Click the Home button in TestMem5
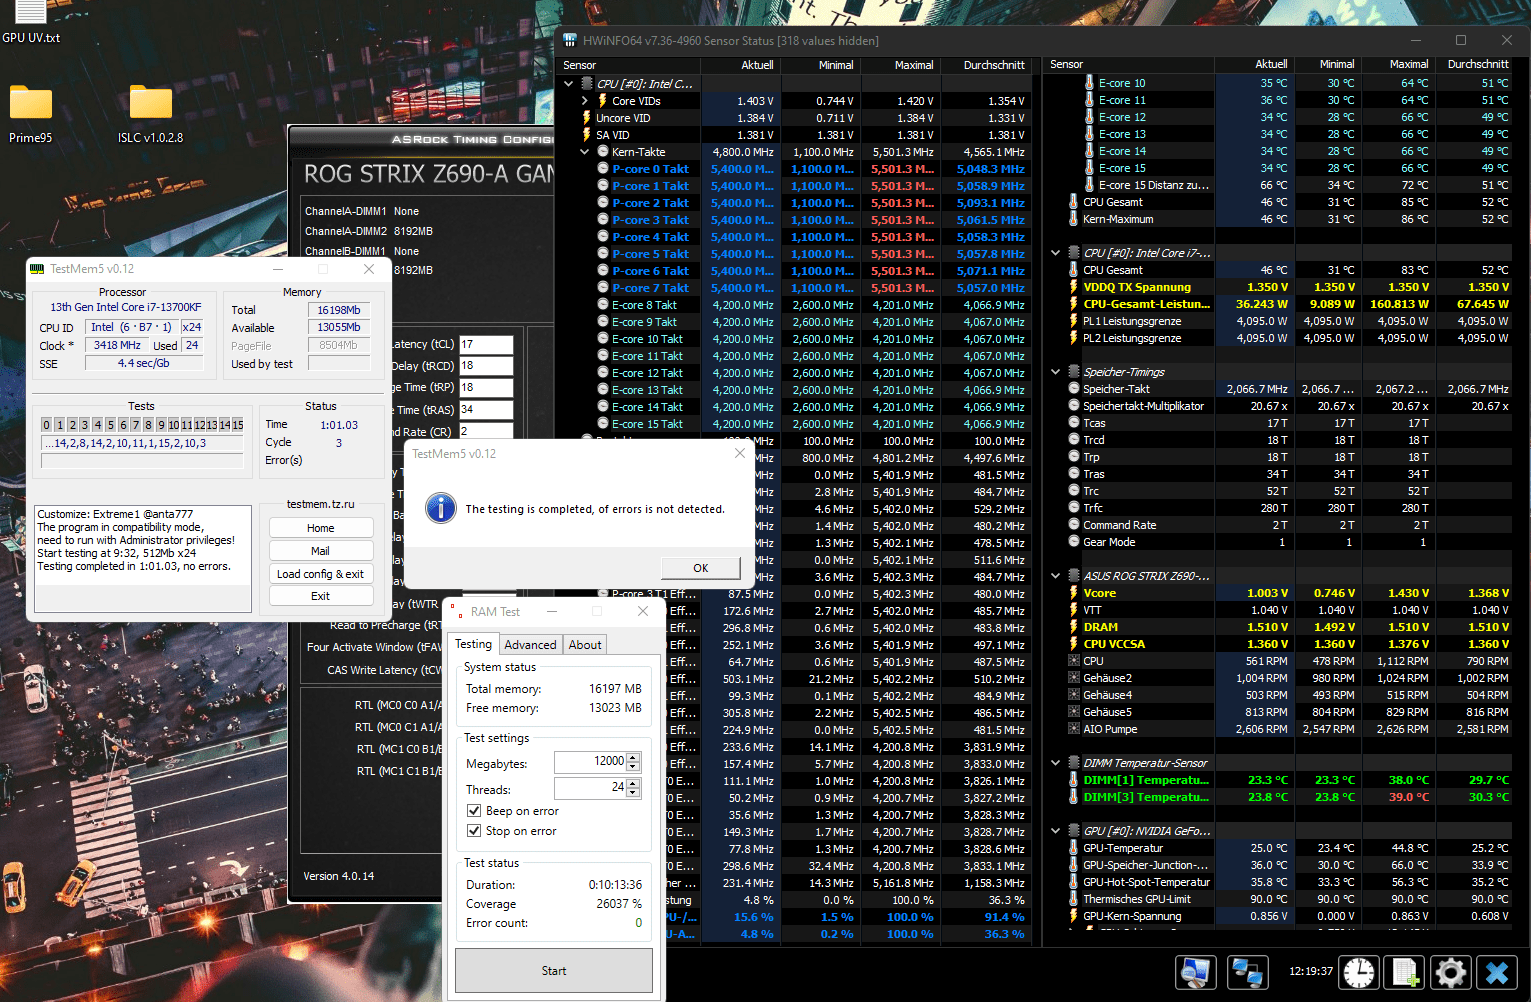 pos(321,528)
